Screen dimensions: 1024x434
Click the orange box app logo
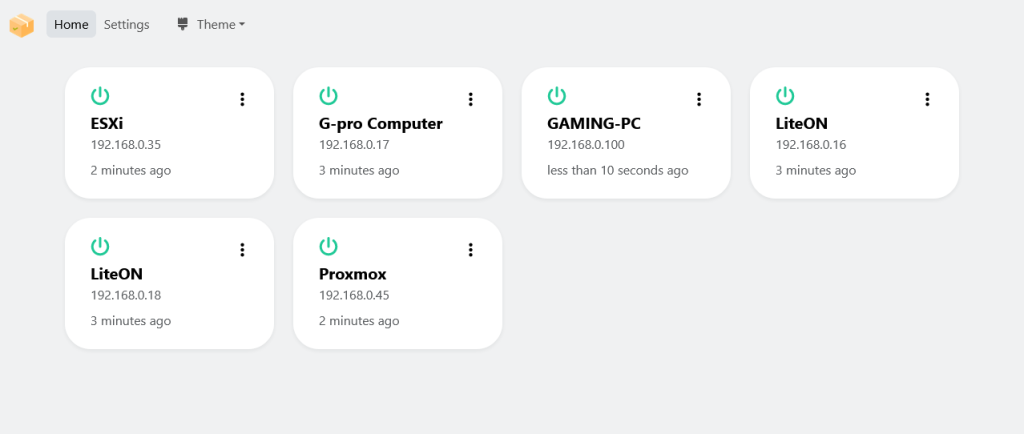click(21, 25)
